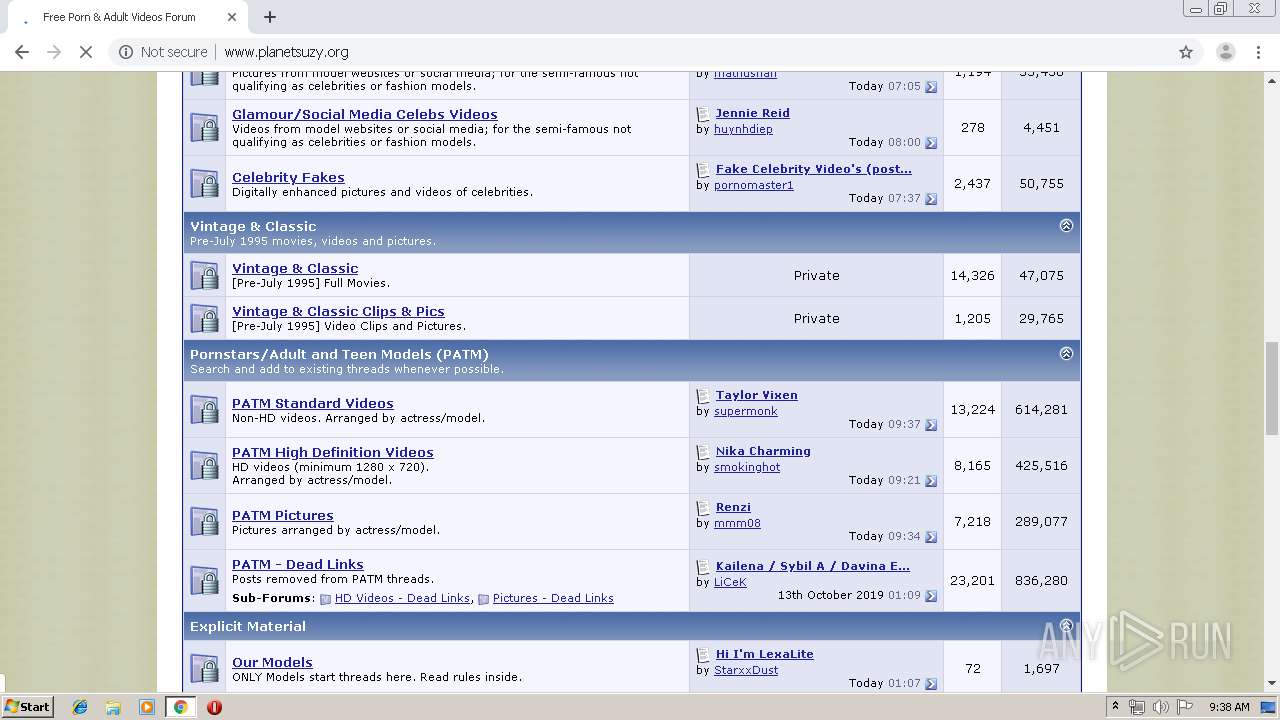View profile of user StarxxDust
1280x720 pixels.
point(746,670)
